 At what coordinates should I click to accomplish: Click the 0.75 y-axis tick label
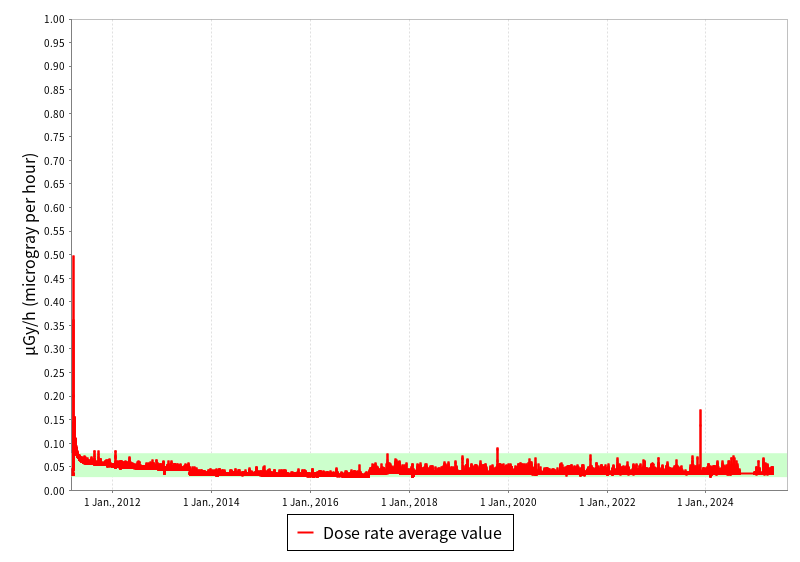[x=55, y=137]
